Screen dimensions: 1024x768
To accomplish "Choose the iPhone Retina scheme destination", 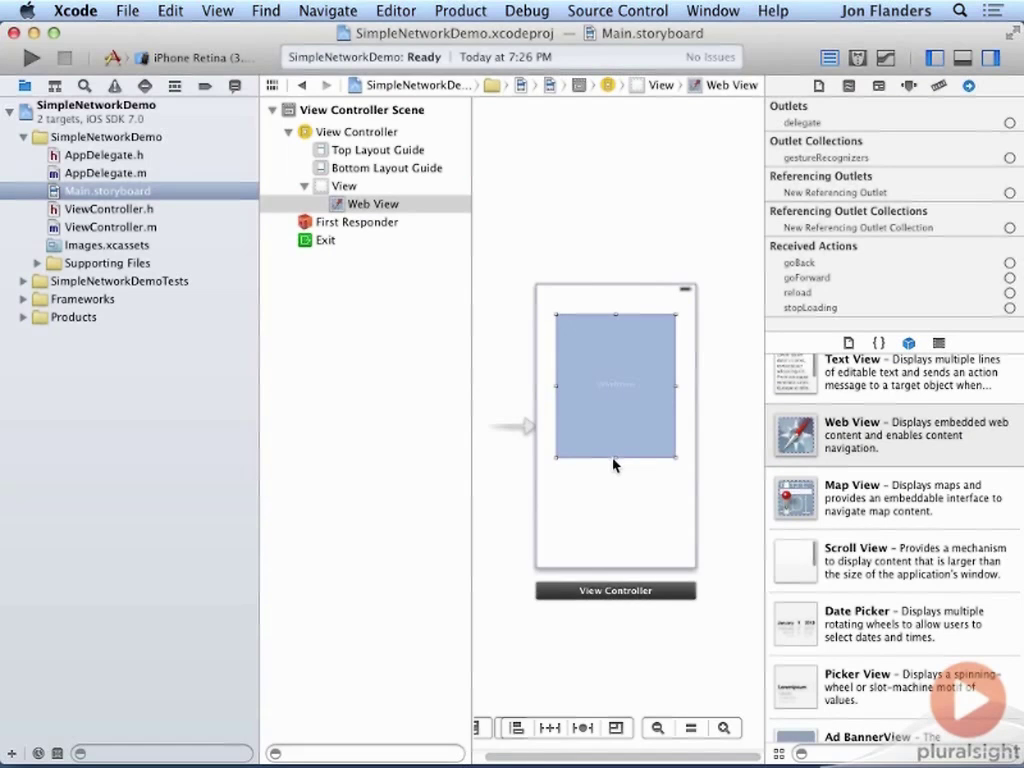I will [x=195, y=58].
